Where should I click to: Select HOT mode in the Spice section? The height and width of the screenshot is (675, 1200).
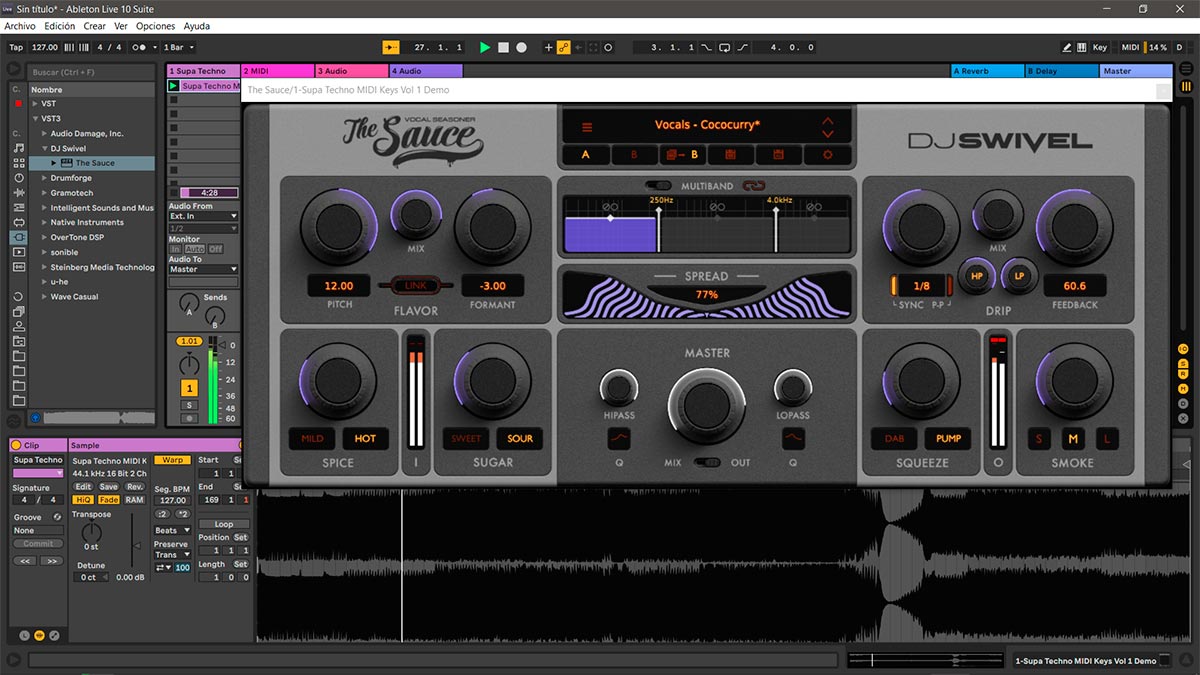coord(366,438)
